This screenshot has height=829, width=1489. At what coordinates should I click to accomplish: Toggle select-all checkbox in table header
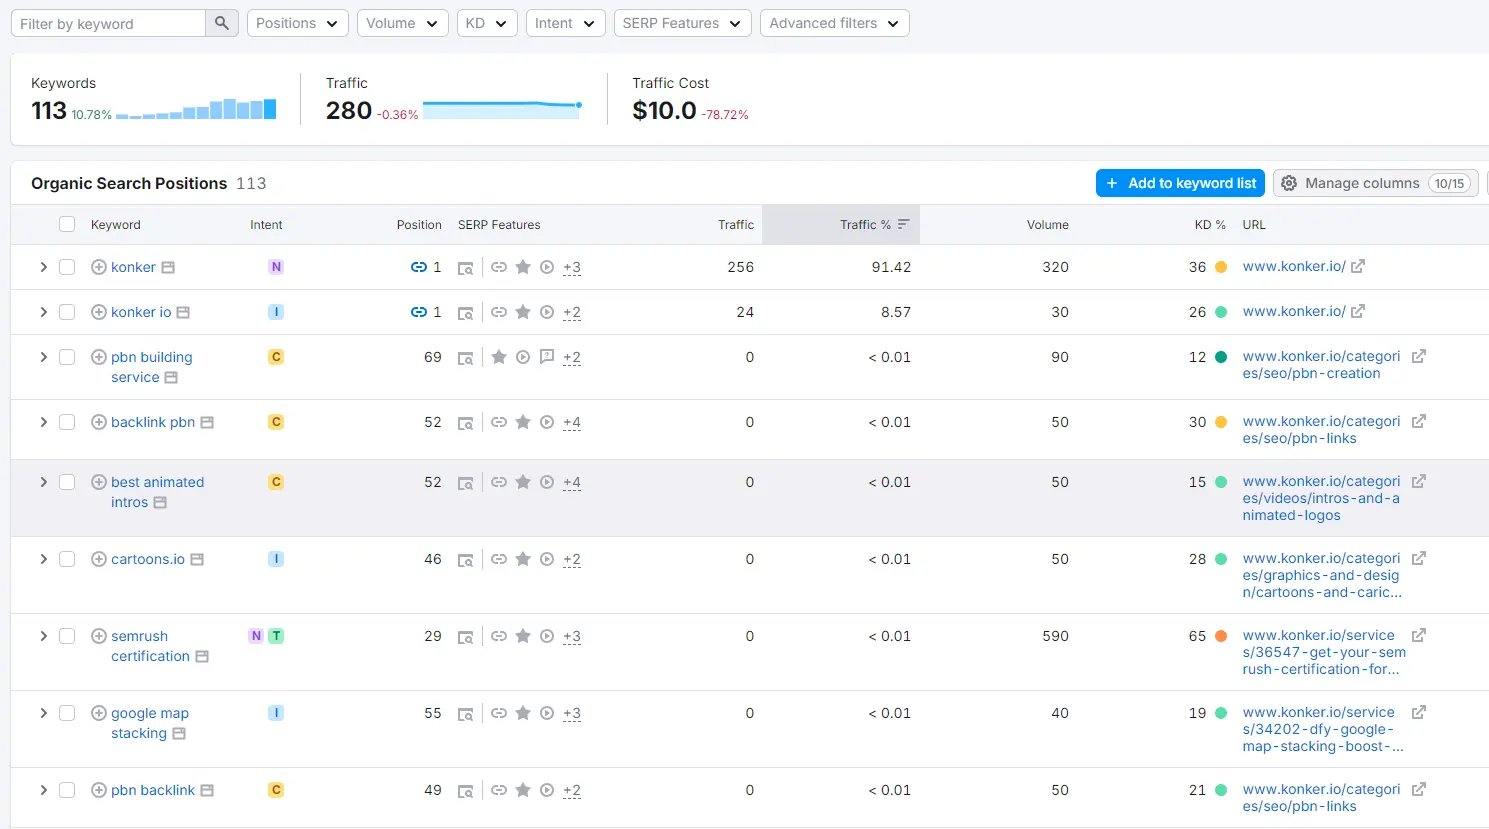click(x=67, y=224)
